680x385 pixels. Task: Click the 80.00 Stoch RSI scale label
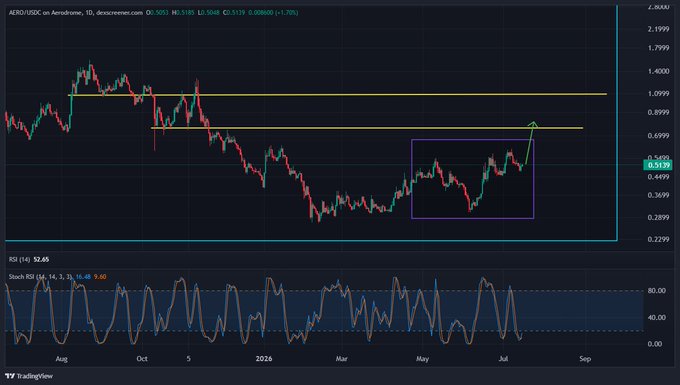[x=657, y=291]
